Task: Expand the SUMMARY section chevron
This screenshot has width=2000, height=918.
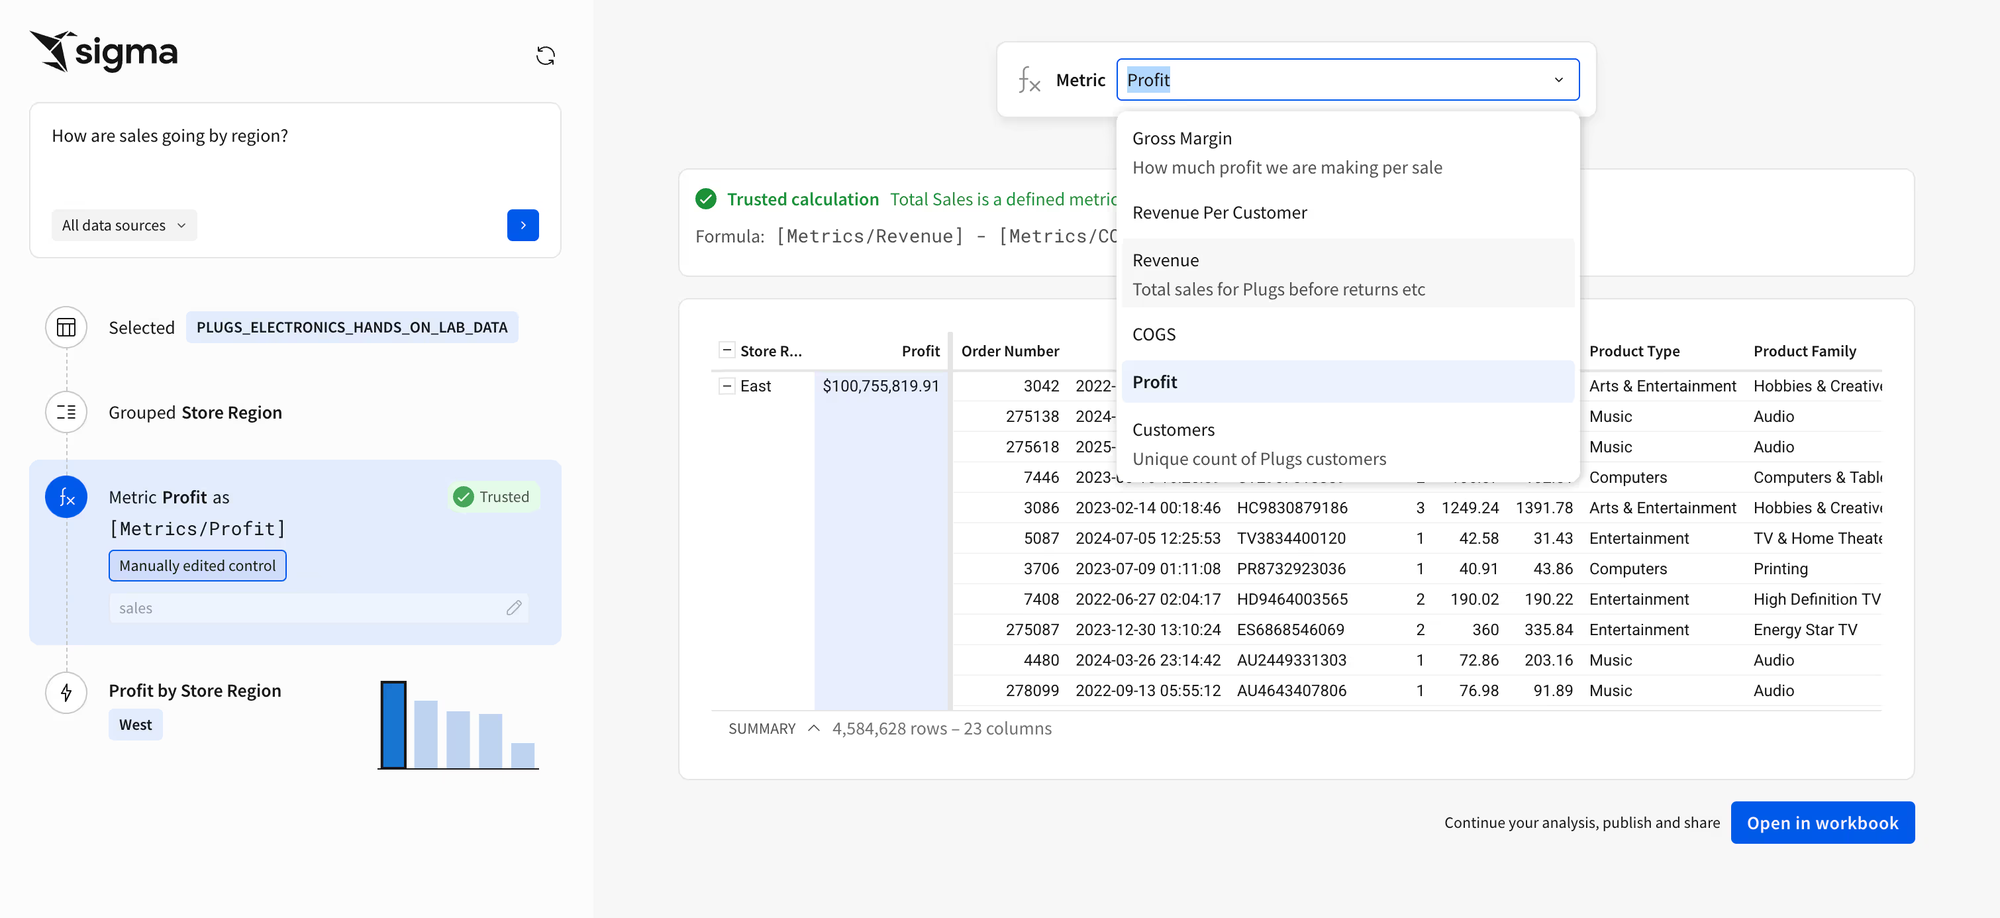Action: [814, 729]
